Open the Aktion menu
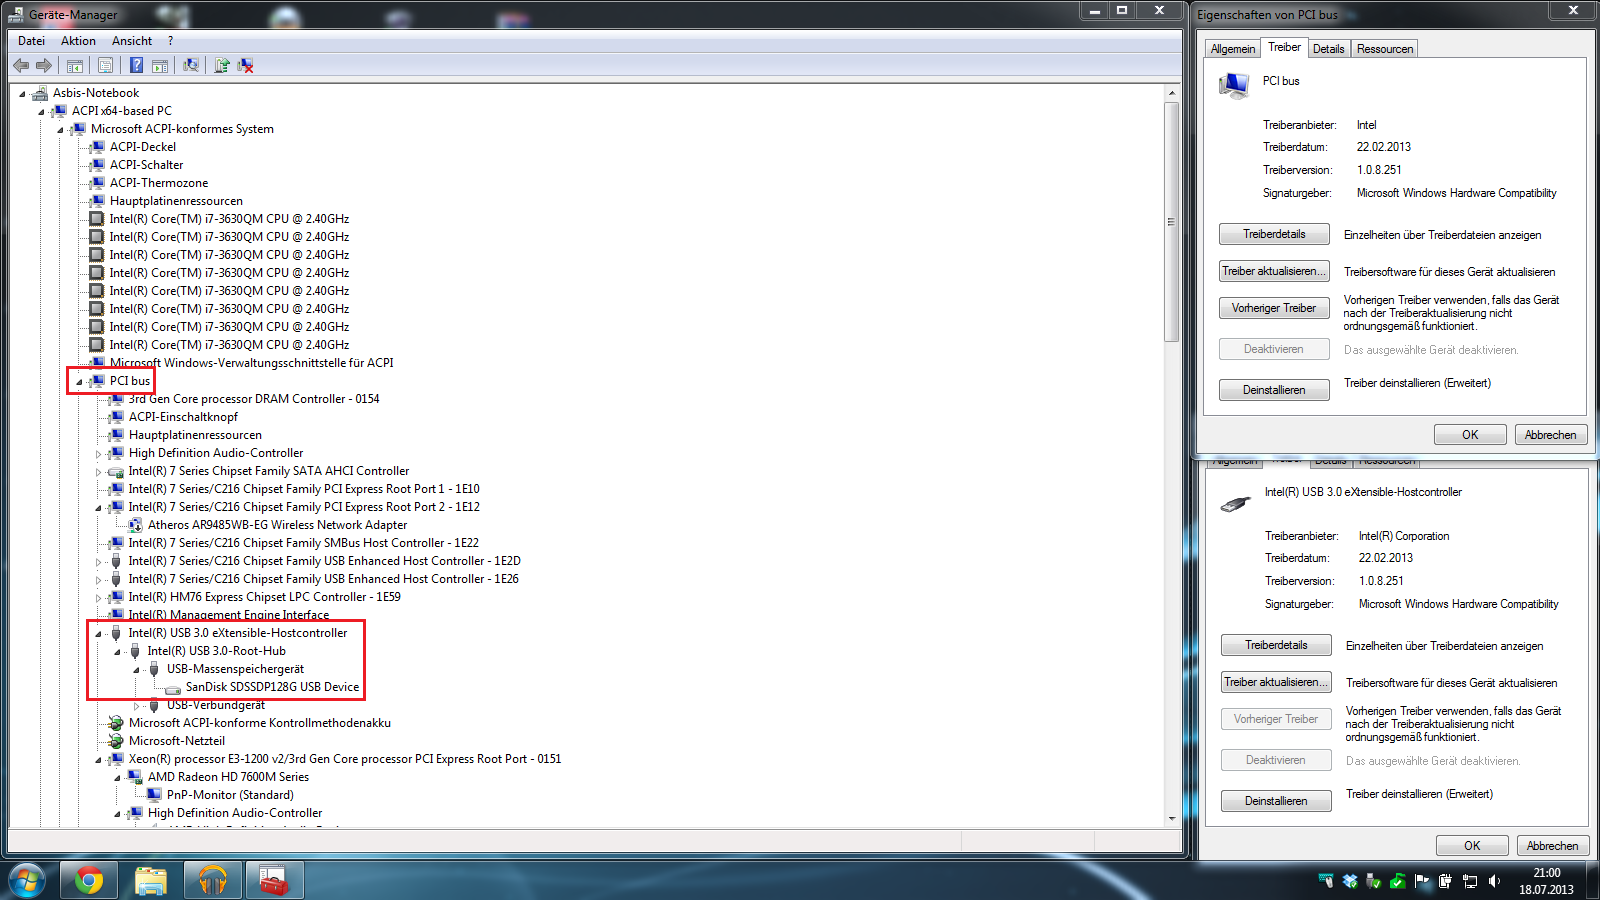 click(78, 41)
